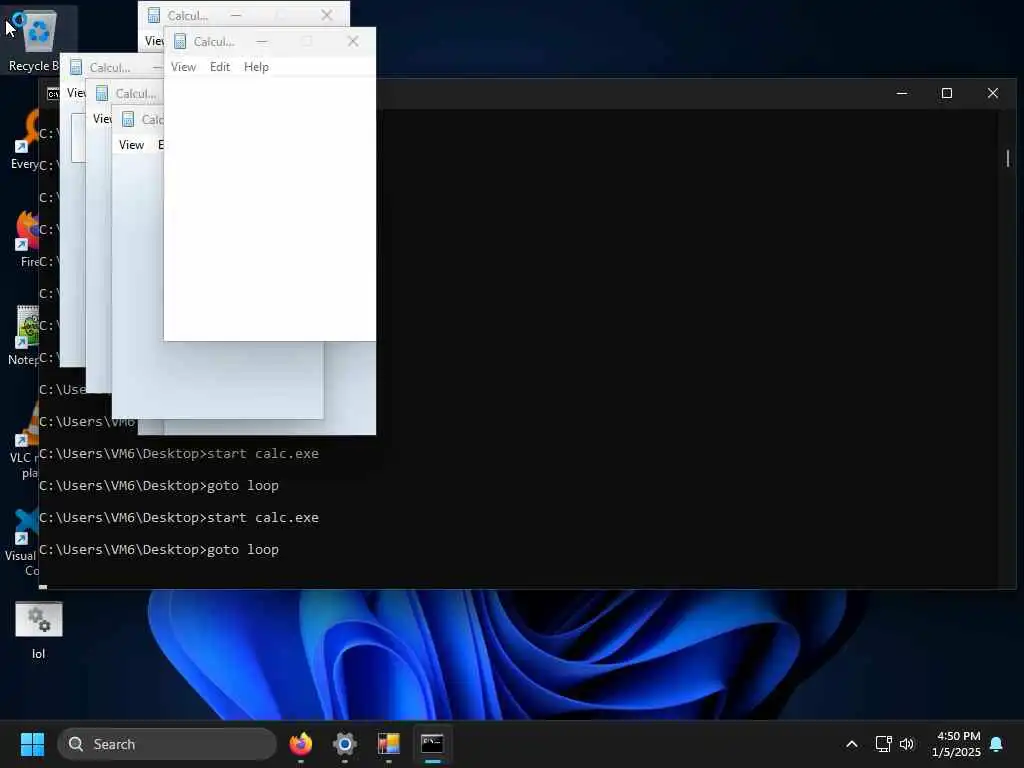Open the Windows Start menu
1024x768 pixels.
[x=32, y=744]
